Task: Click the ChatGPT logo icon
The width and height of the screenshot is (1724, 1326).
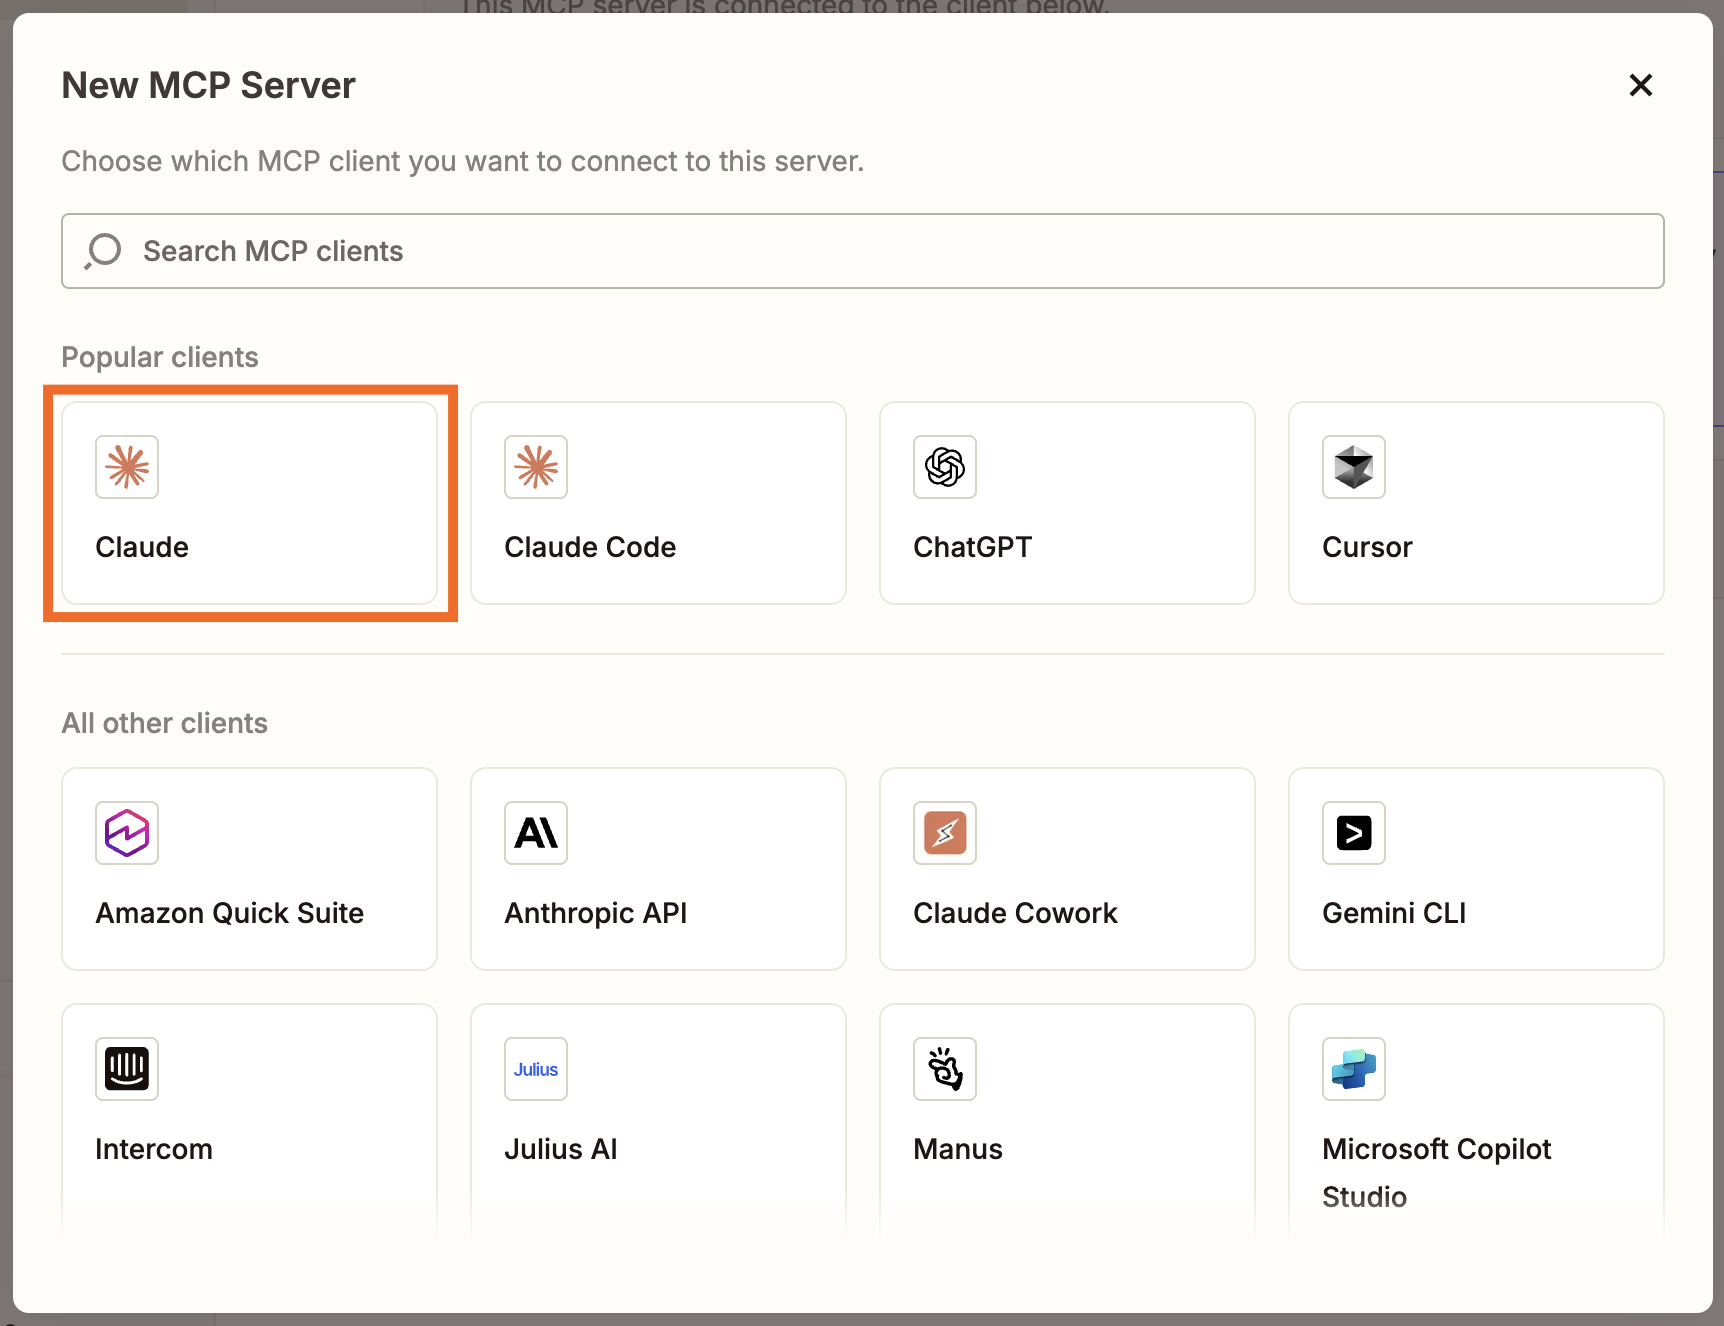Action: pyautogui.click(x=944, y=467)
